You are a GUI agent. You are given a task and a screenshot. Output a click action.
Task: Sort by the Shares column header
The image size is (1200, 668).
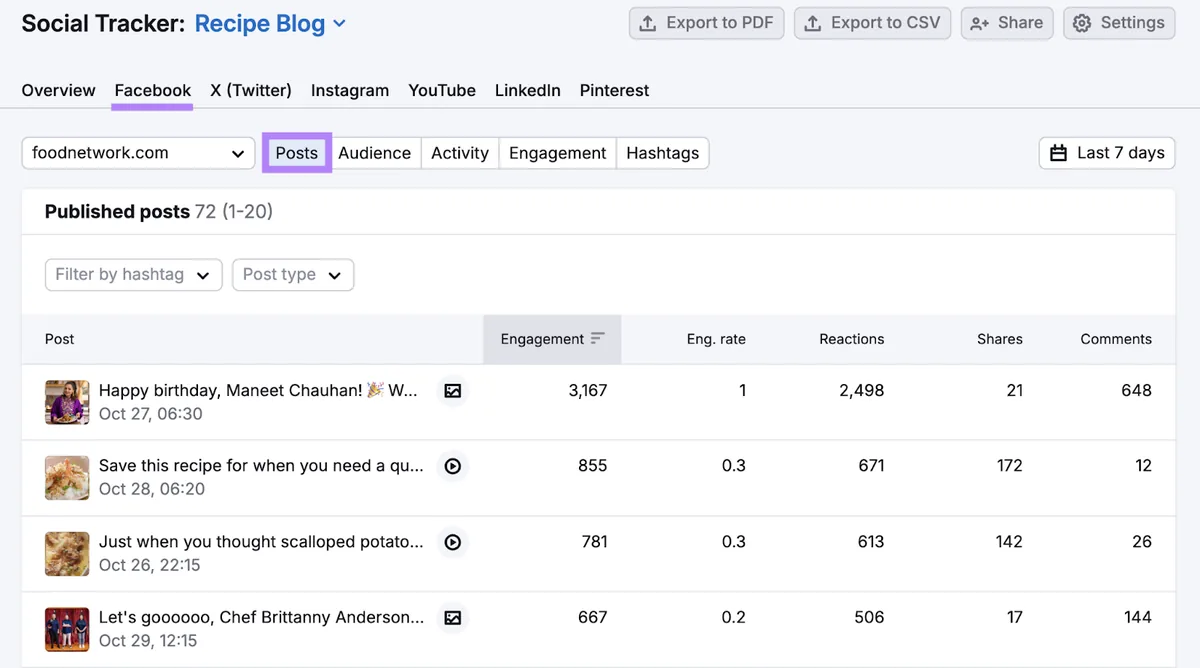1000,339
